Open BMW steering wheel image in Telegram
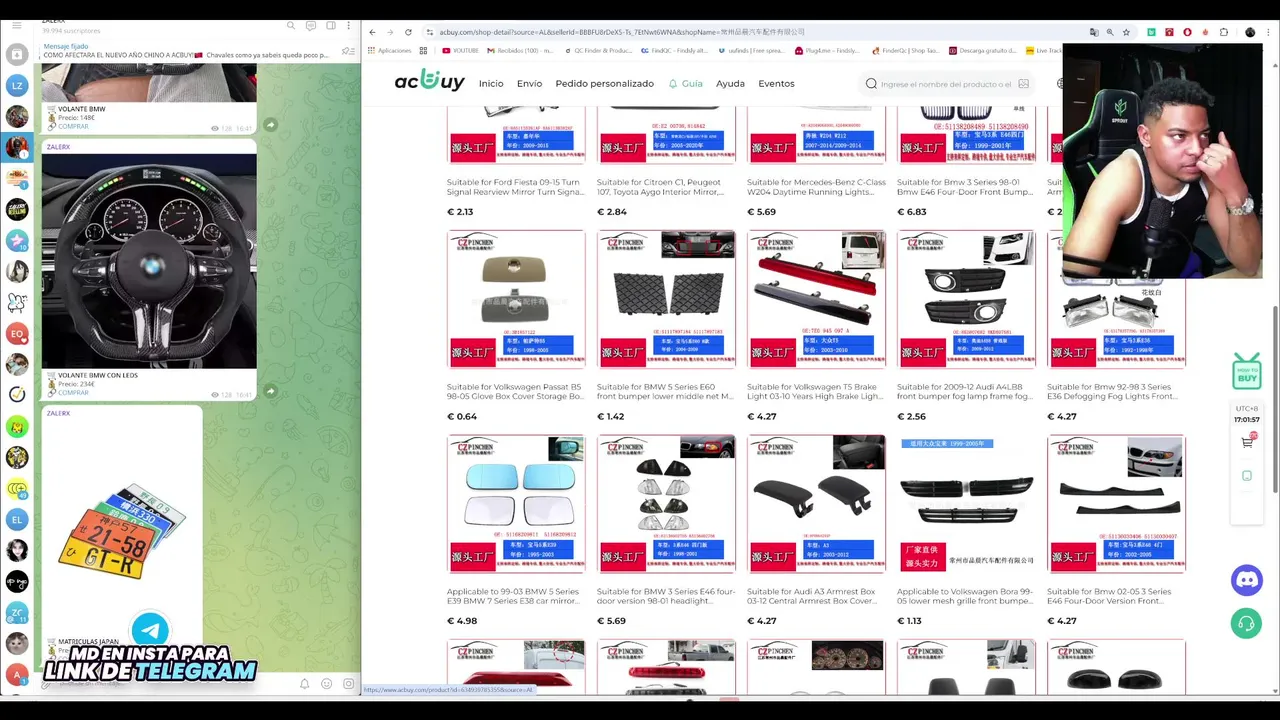1280x720 pixels. (149, 261)
